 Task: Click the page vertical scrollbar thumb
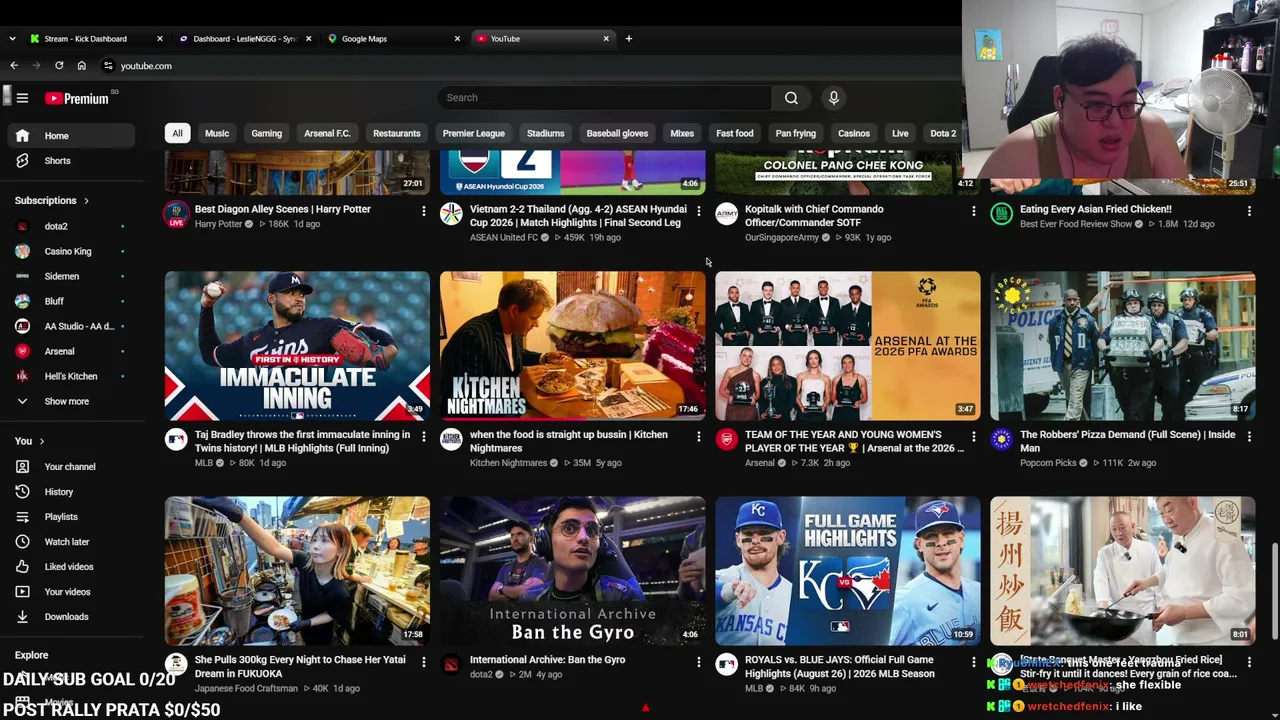(x=1275, y=590)
